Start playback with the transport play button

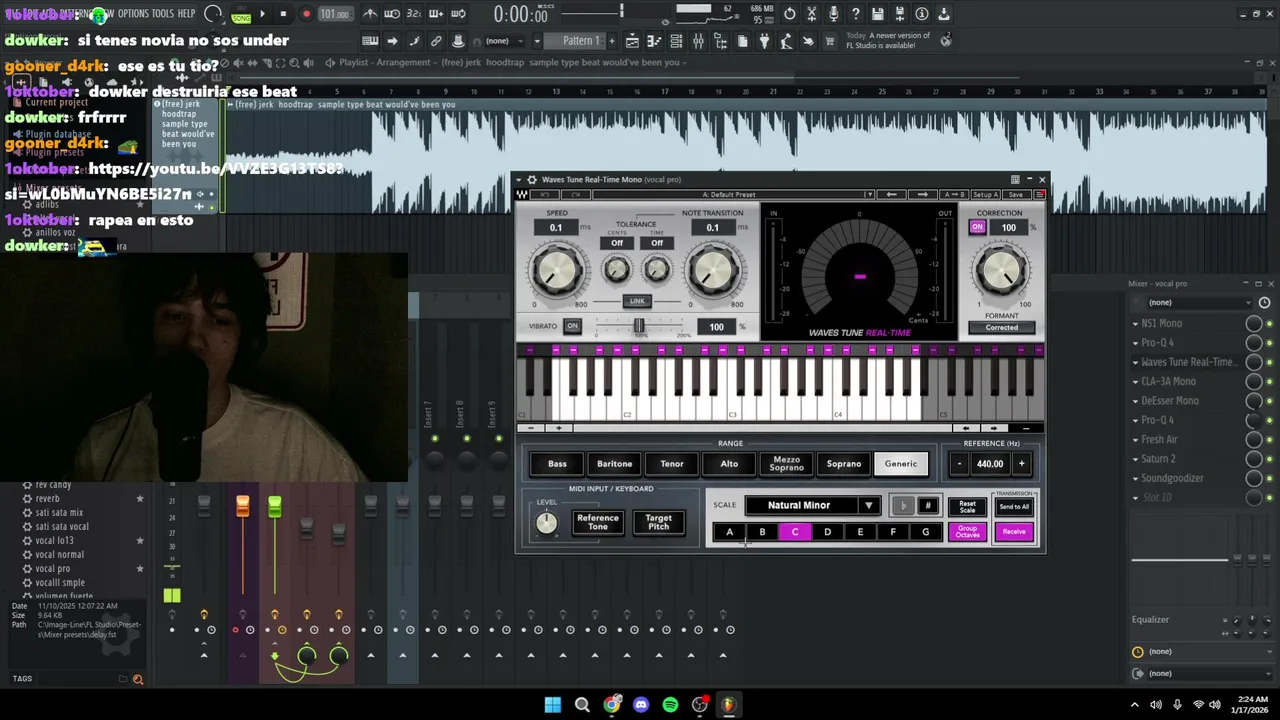263,14
